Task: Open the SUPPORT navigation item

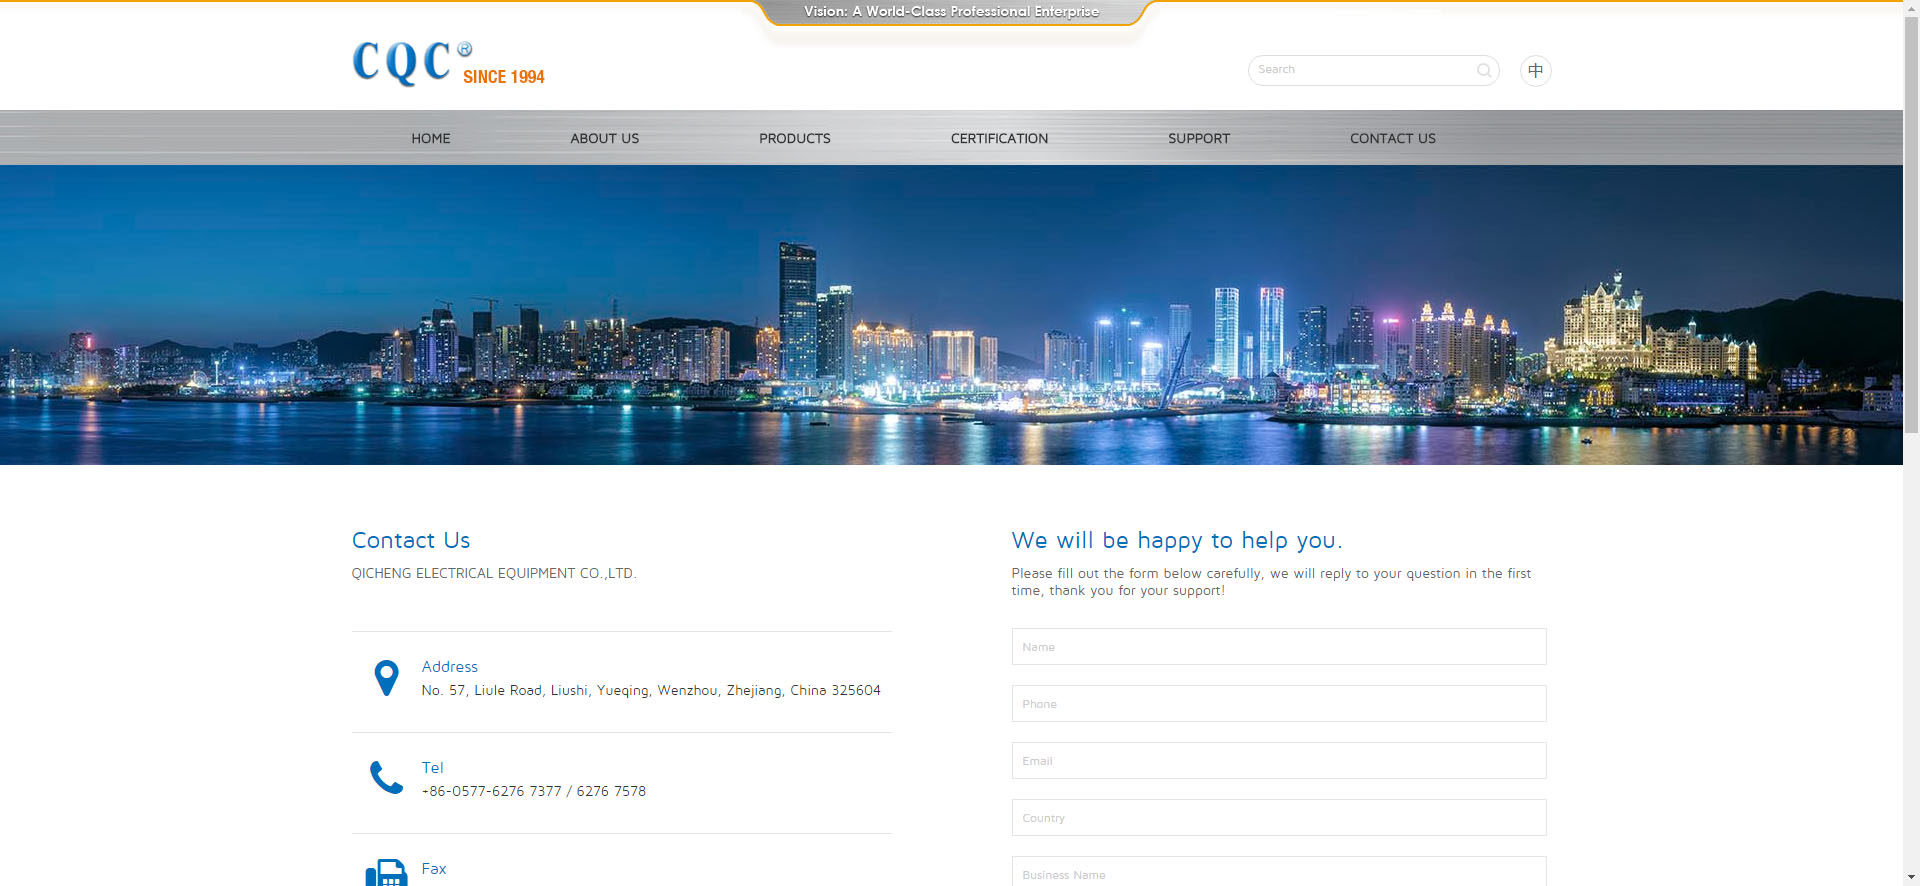Action: click(x=1198, y=138)
